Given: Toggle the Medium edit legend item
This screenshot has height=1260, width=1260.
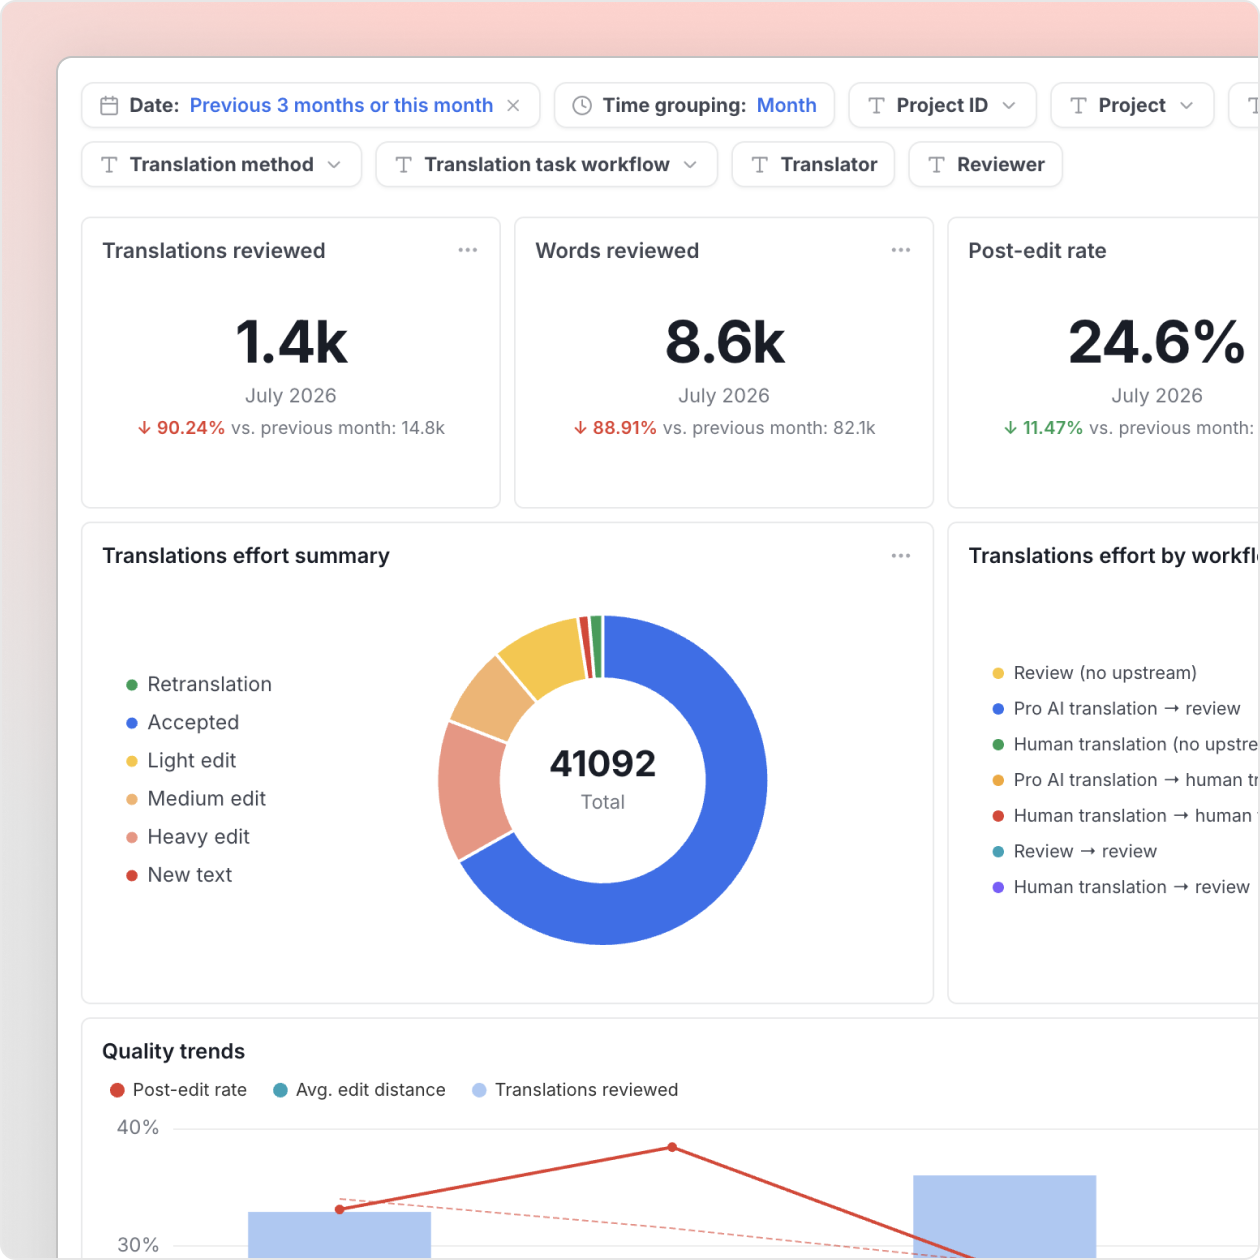Looking at the screenshot, I should [196, 798].
